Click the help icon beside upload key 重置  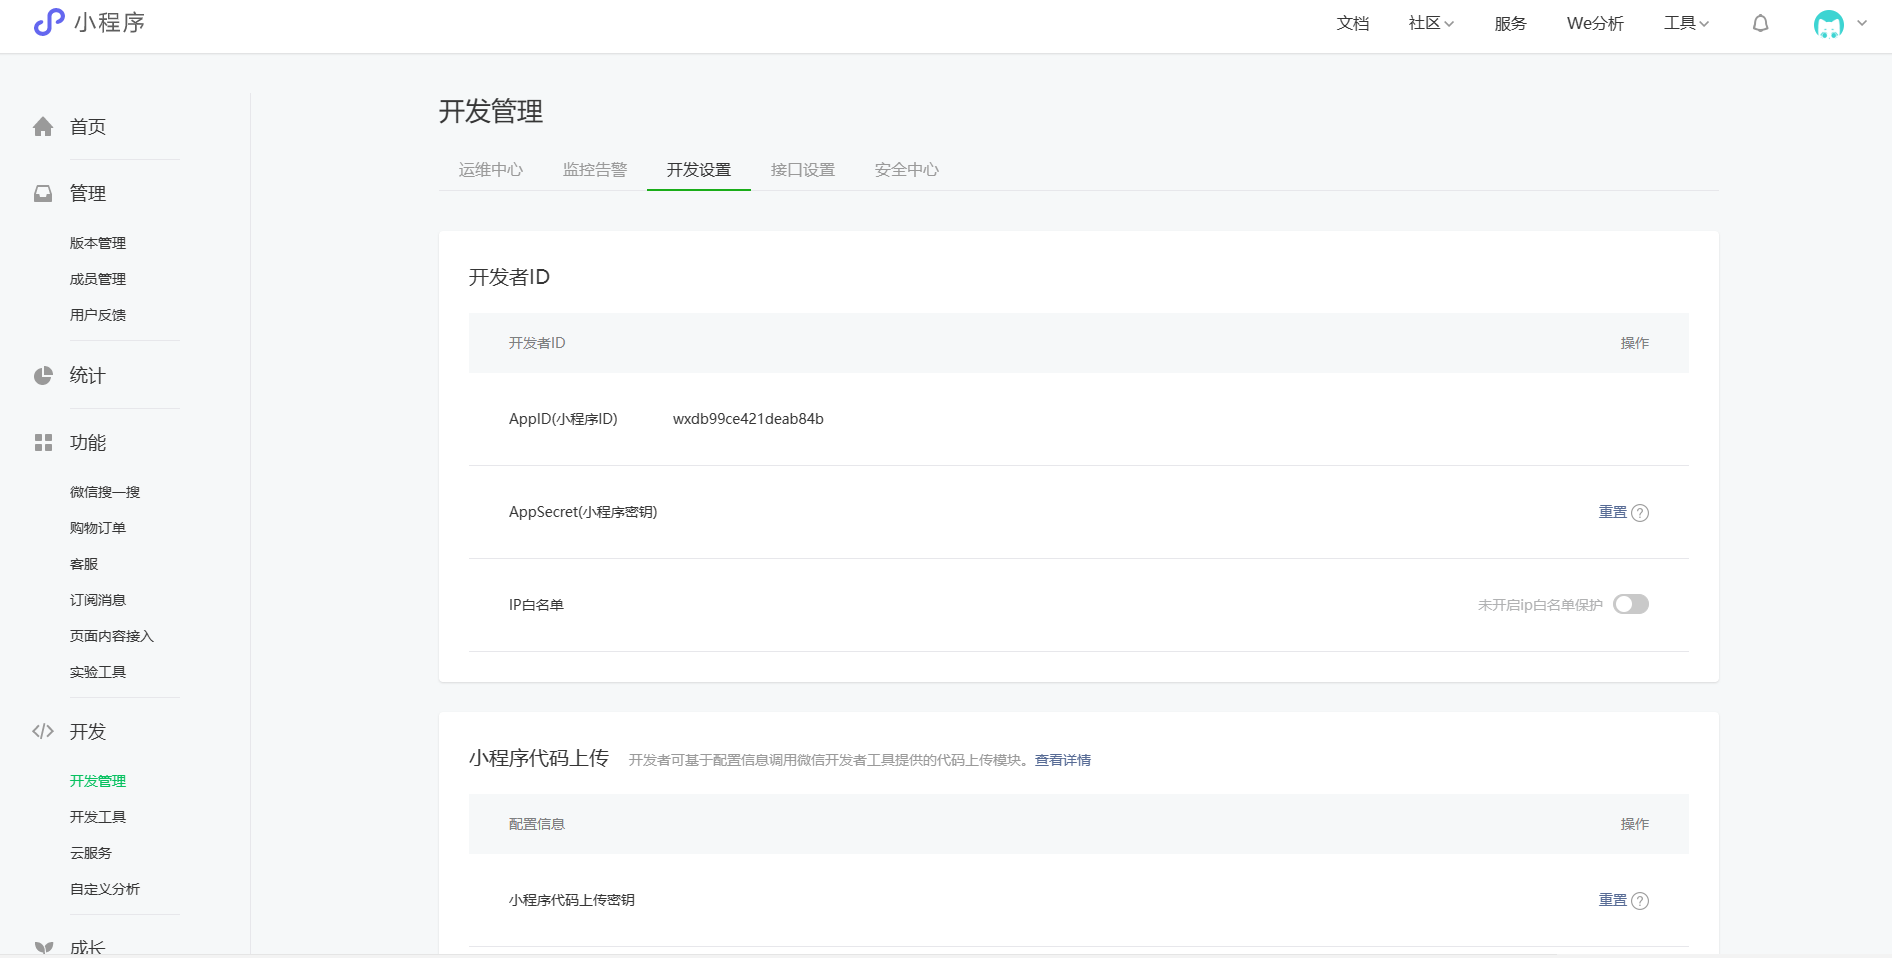click(x=1640, y=901)
